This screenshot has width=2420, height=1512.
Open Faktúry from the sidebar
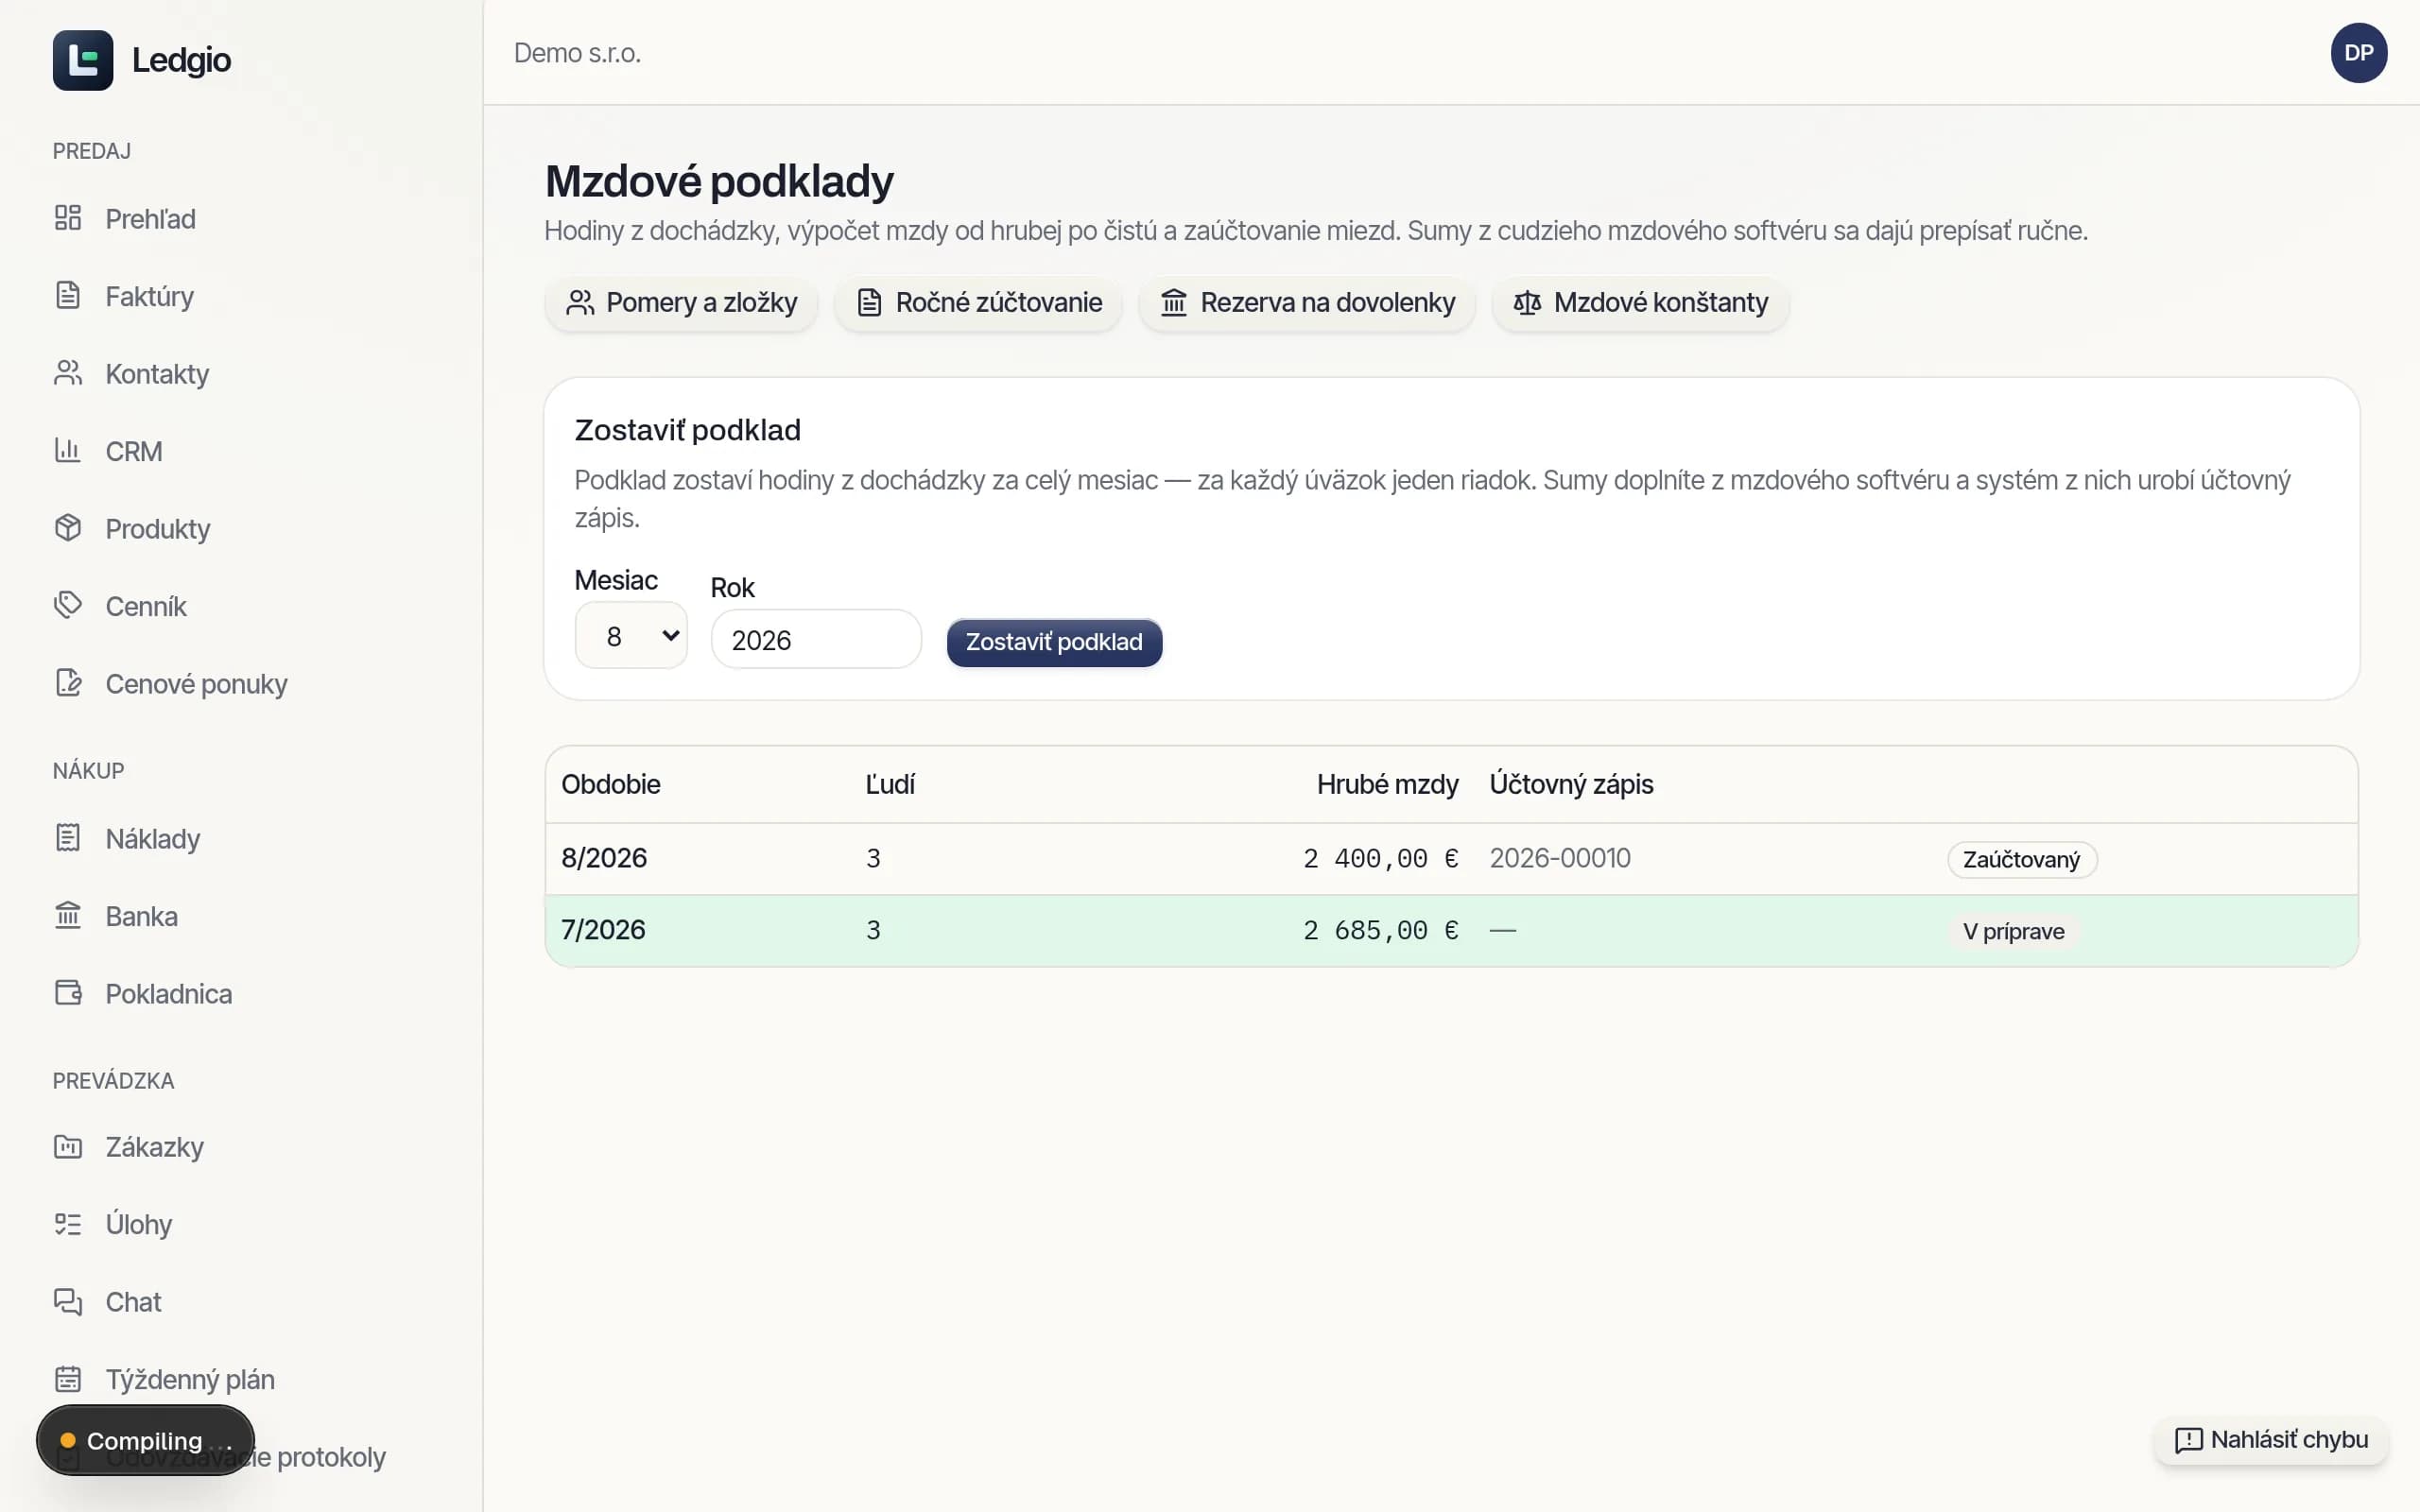point(149,296)
